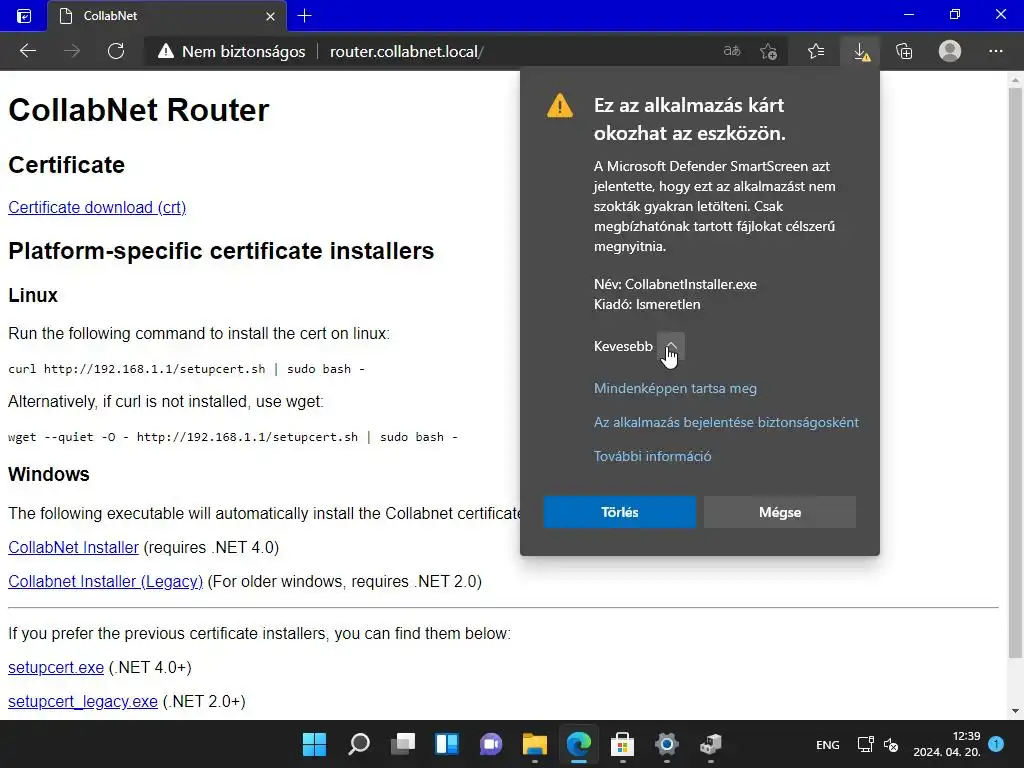
Task: Open the network tray icon
Action: point(866,744)
